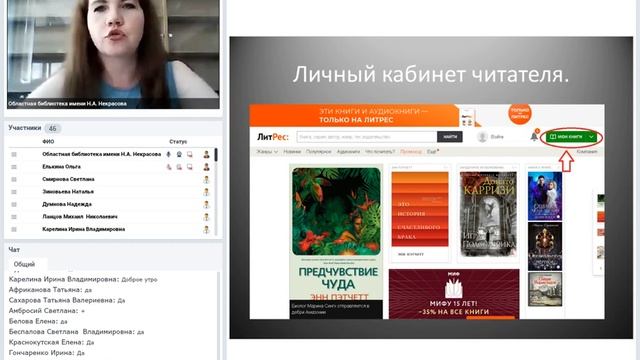Image resolution: width=640 pixels, height=360 pixels.
Task: Click avatar icon of Ланцов Михаил Николаевич
Action: (207, 217)
